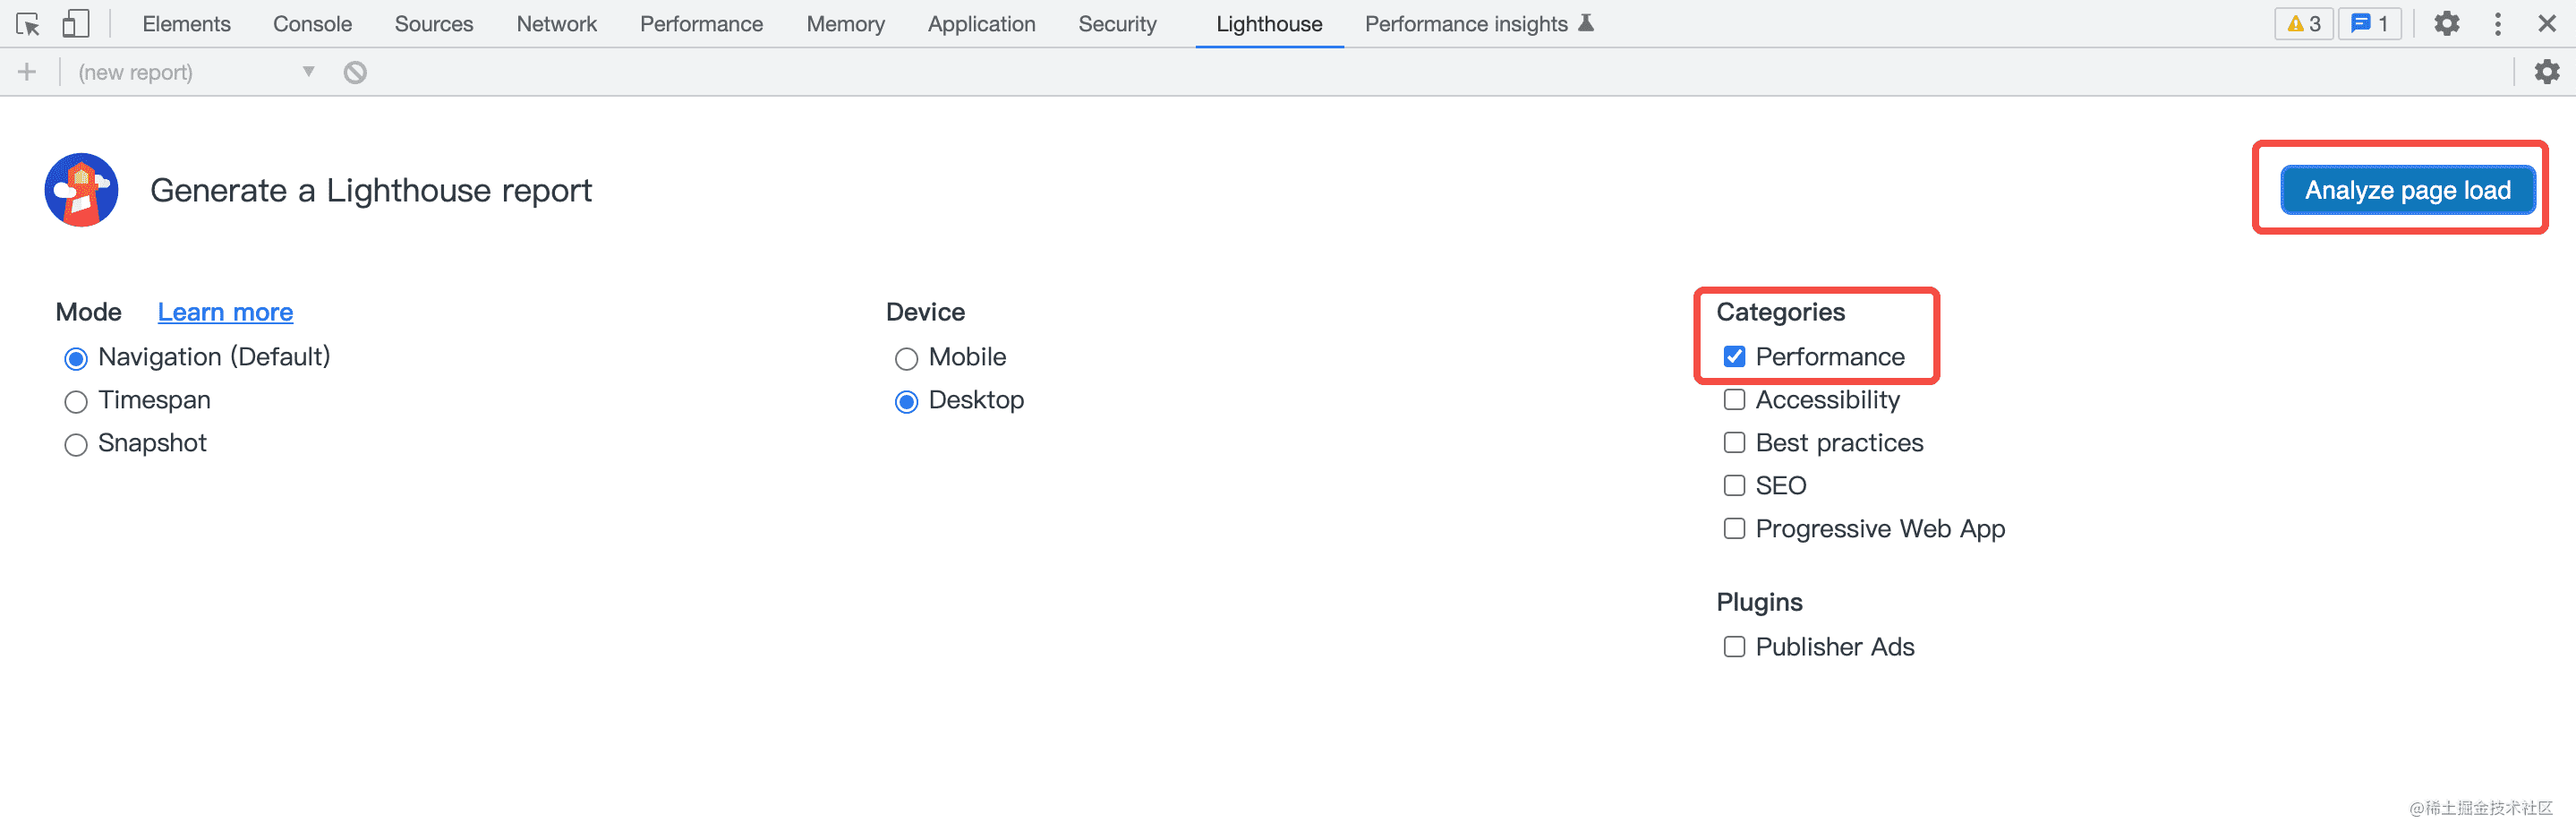Check the SEO category checkbox
Image resolution: width=2576 pixels, height=840 pixels.
pos(1734,486)
